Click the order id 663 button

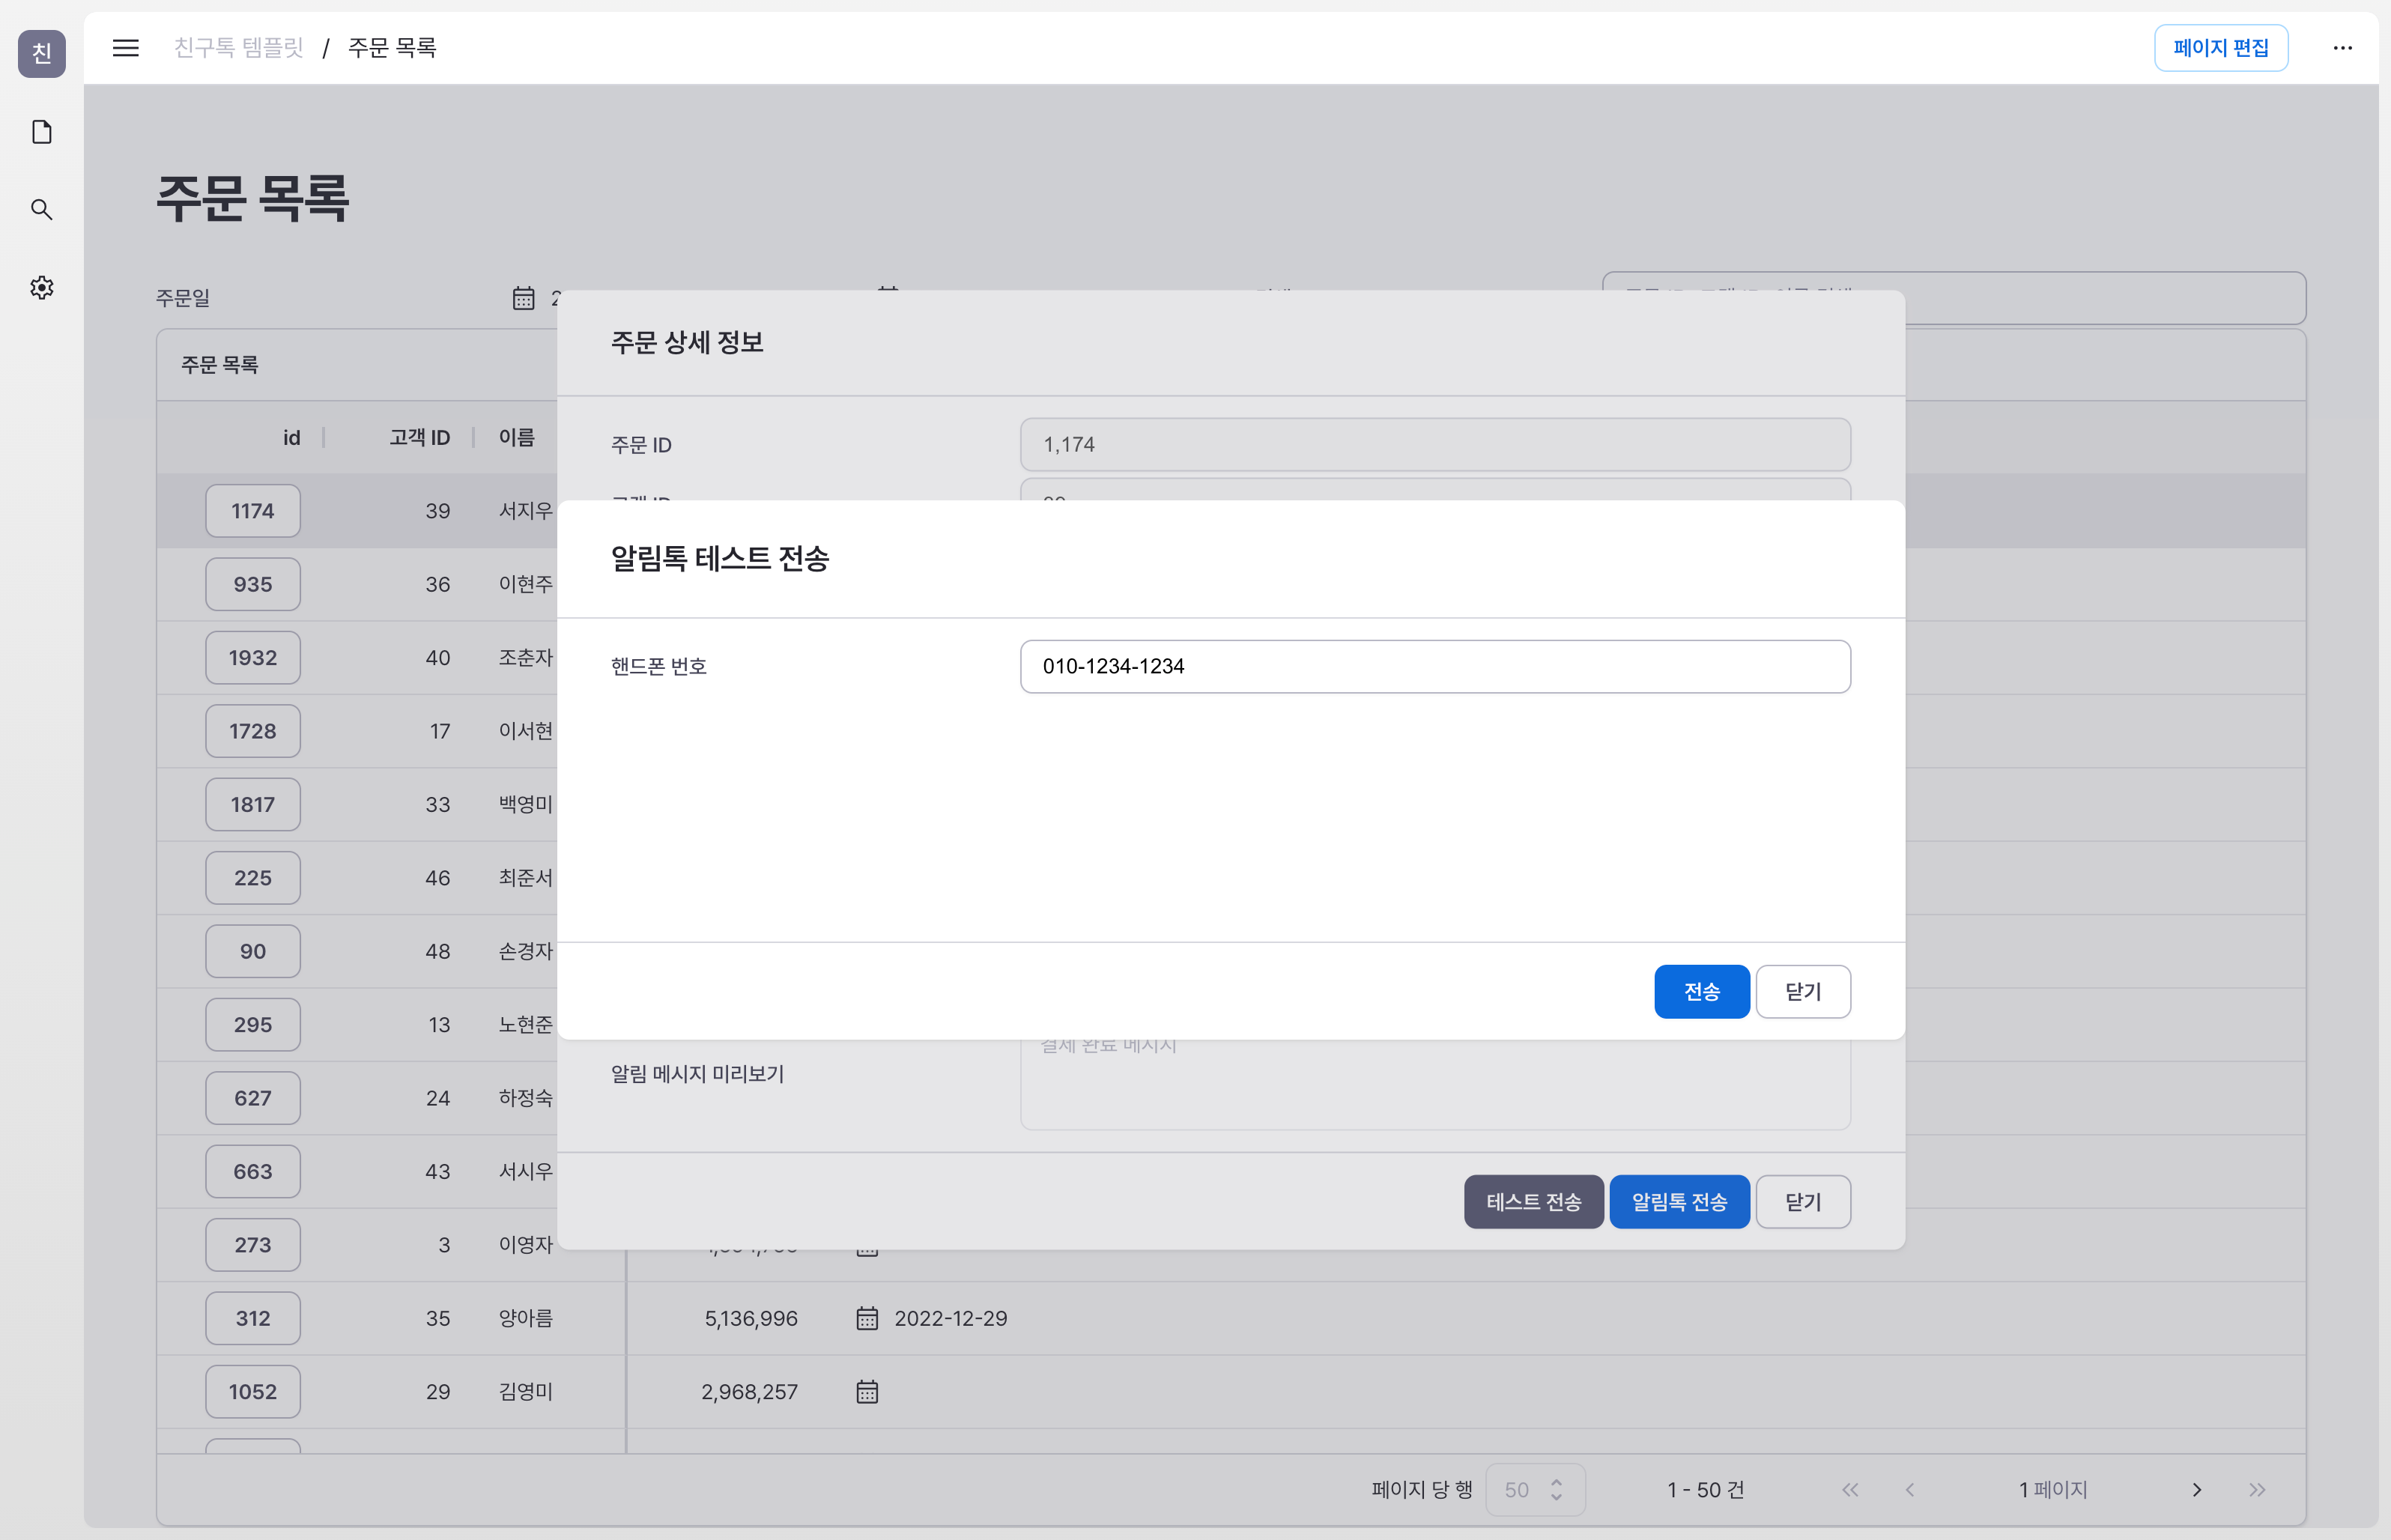coord(253,1172)
